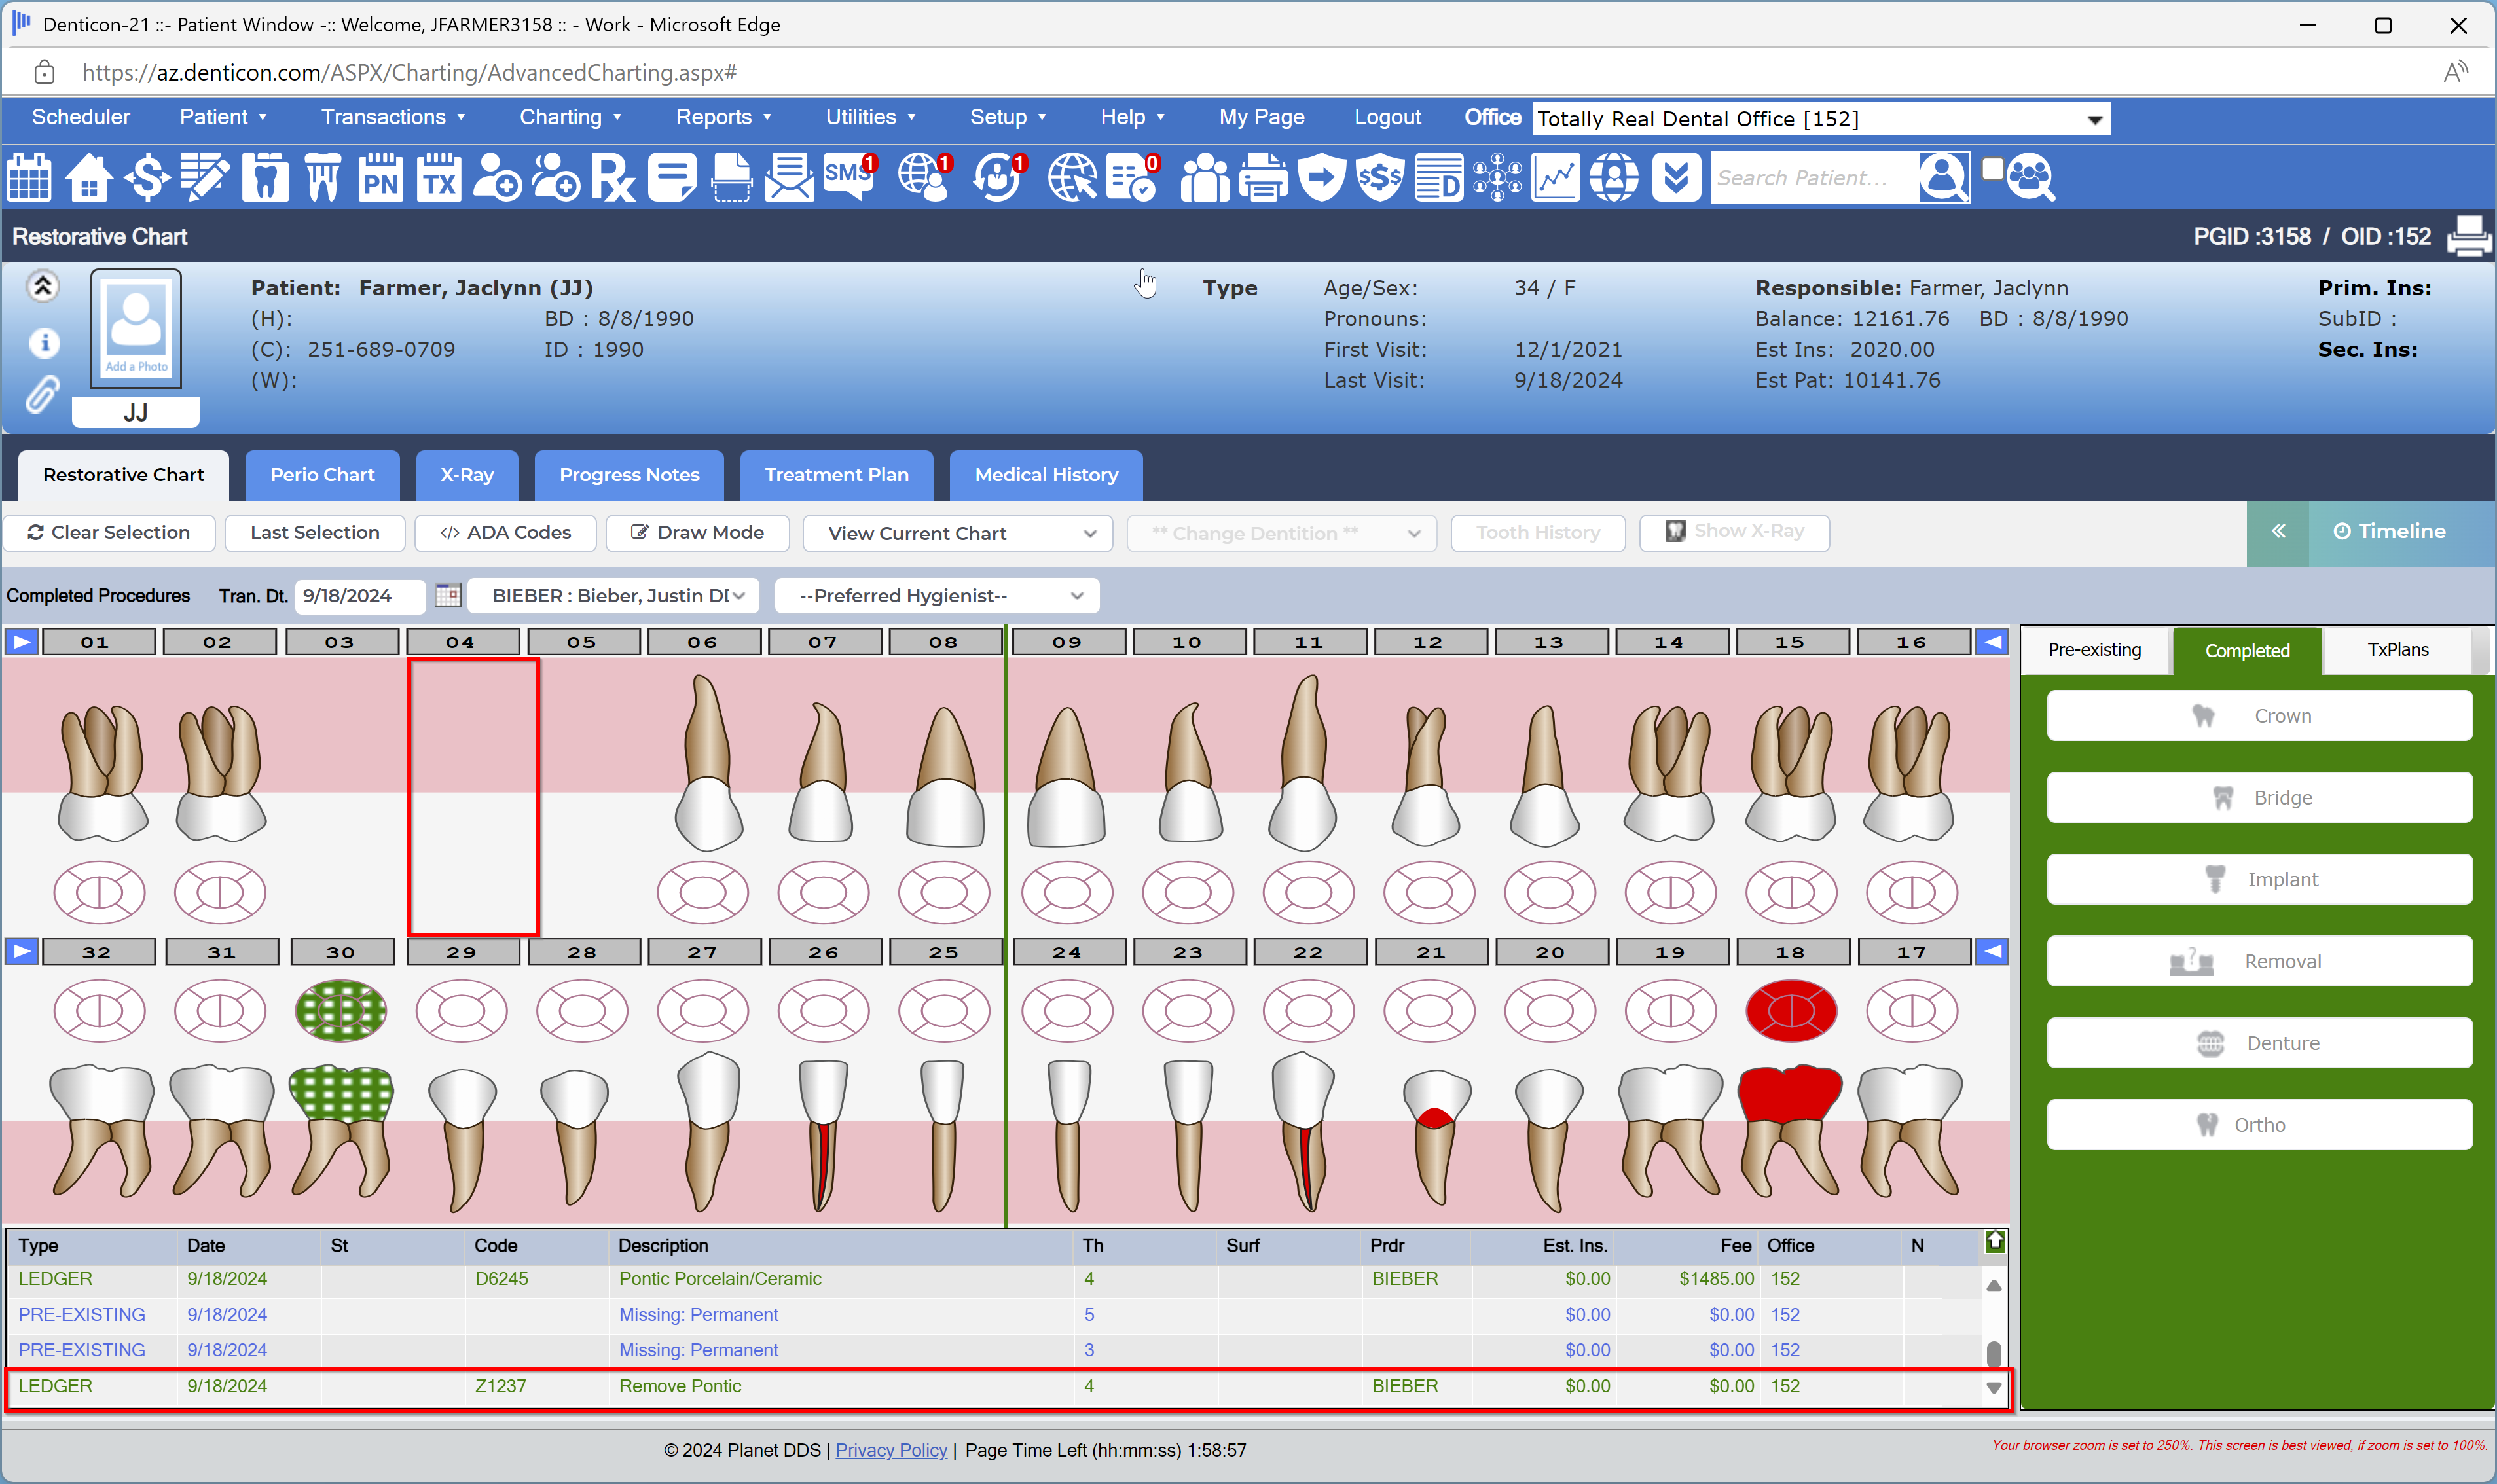Switch to the Perio Chart tab
The height and width of the screenshot is (1484, 2497).
coord(322,475)
